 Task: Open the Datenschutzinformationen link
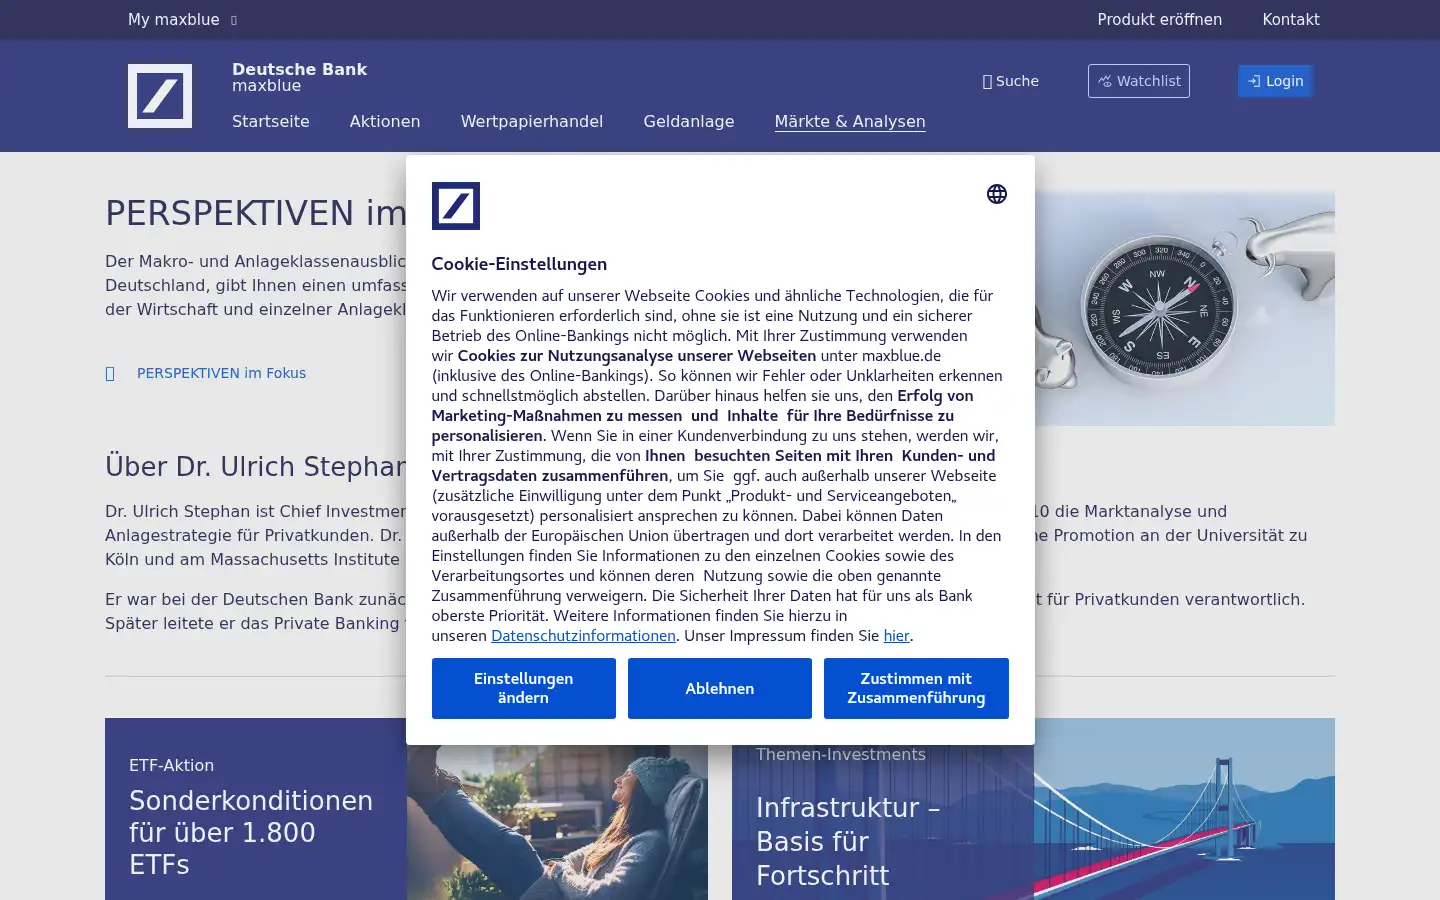pyautogui.click(x=583, y=636)
